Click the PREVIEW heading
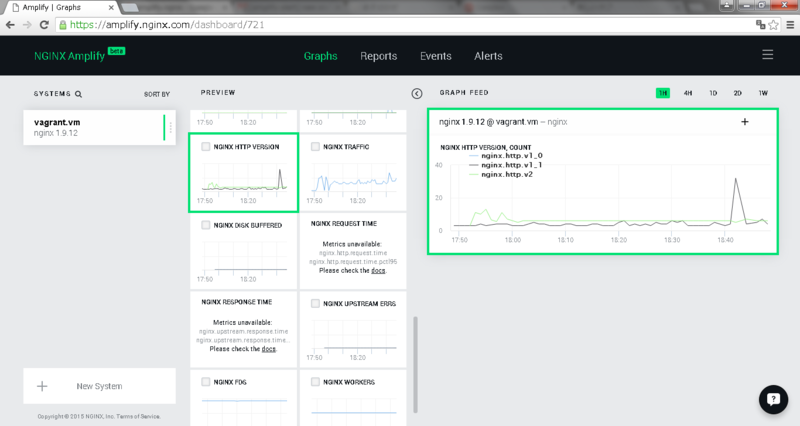 pos(218,93)
